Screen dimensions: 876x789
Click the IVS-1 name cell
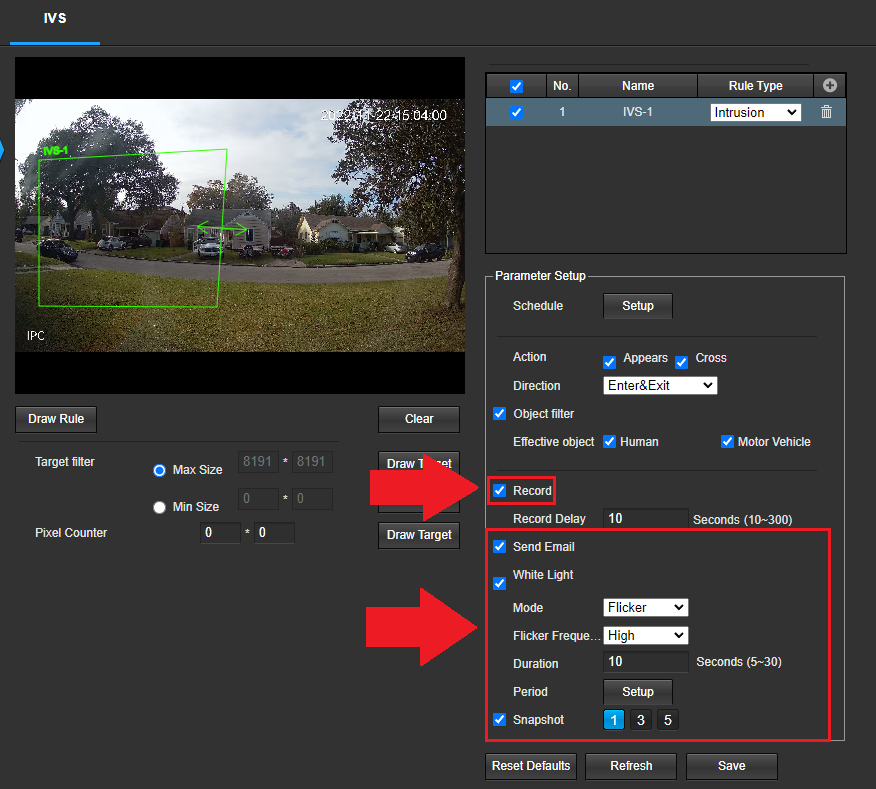[637, 112]
